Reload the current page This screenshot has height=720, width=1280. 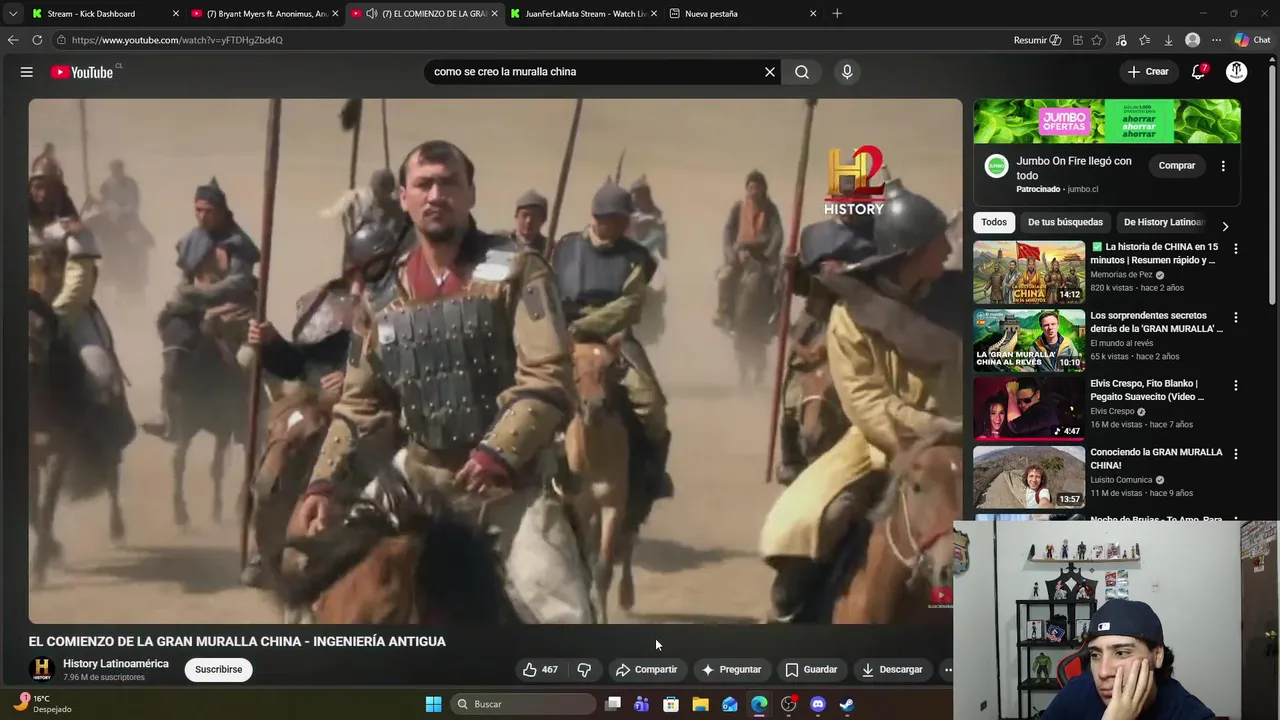click(x=37, y=40)
